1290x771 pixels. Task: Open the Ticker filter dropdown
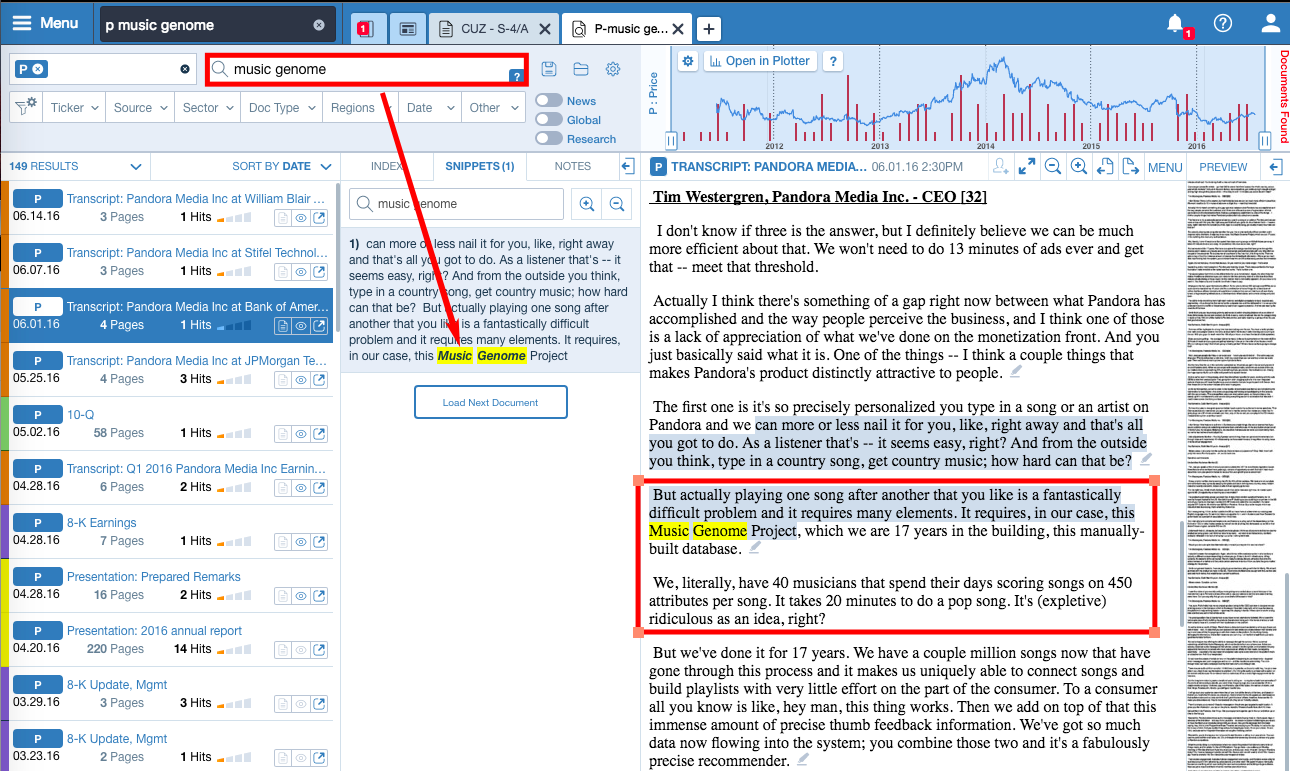74,107
